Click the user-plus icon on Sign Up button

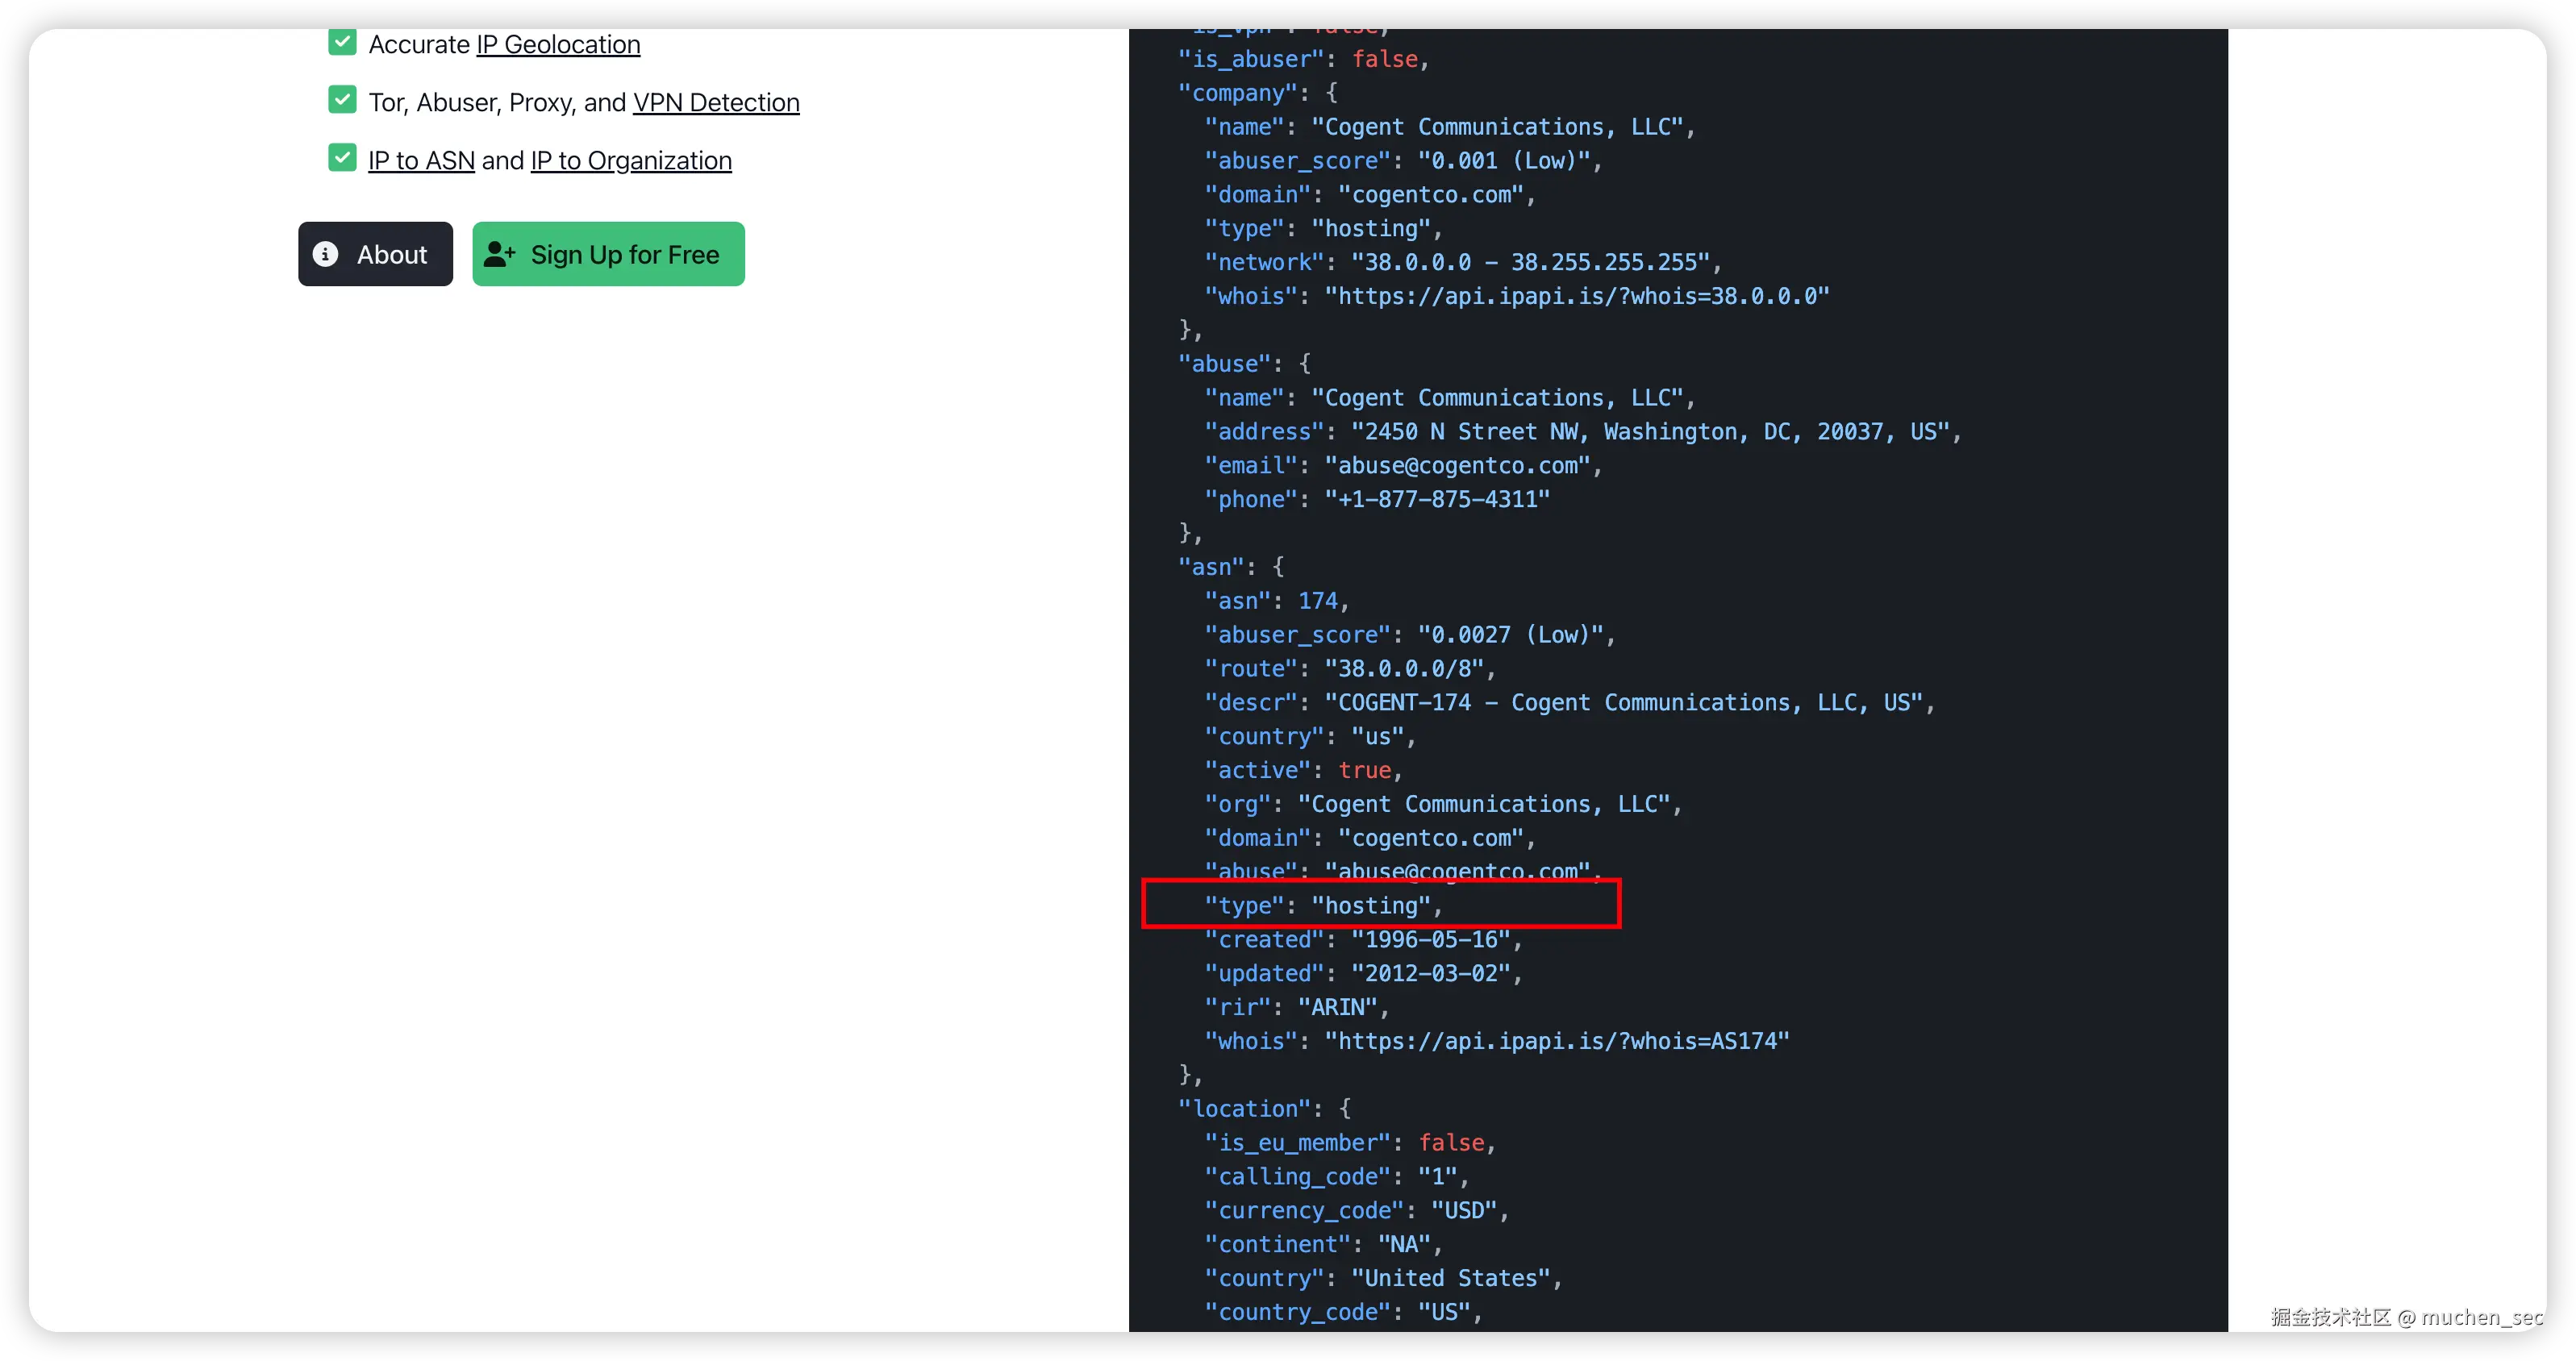coord(499,254)
